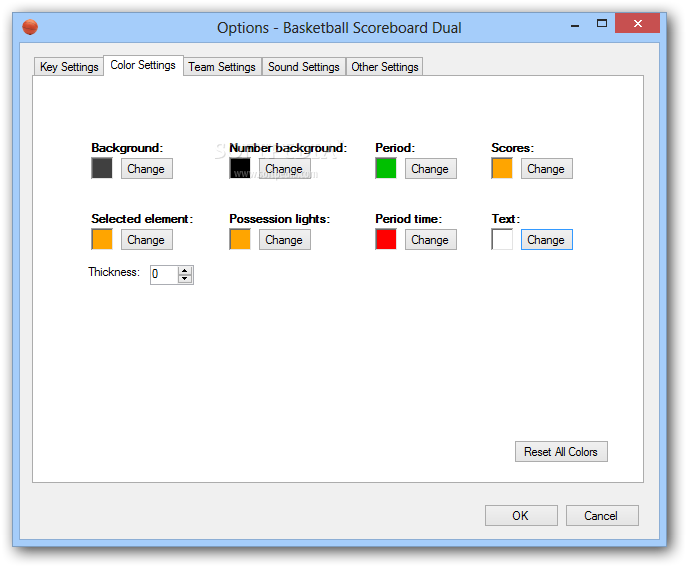Increase Thickness with the up arrow
687x567 pixels.
tap(185, 270)
